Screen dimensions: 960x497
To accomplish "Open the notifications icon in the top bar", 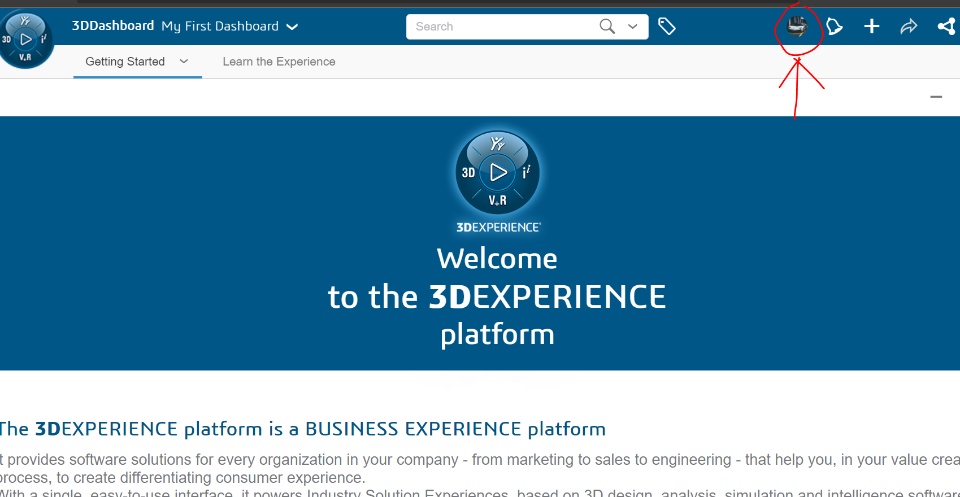I will [834, 27].
